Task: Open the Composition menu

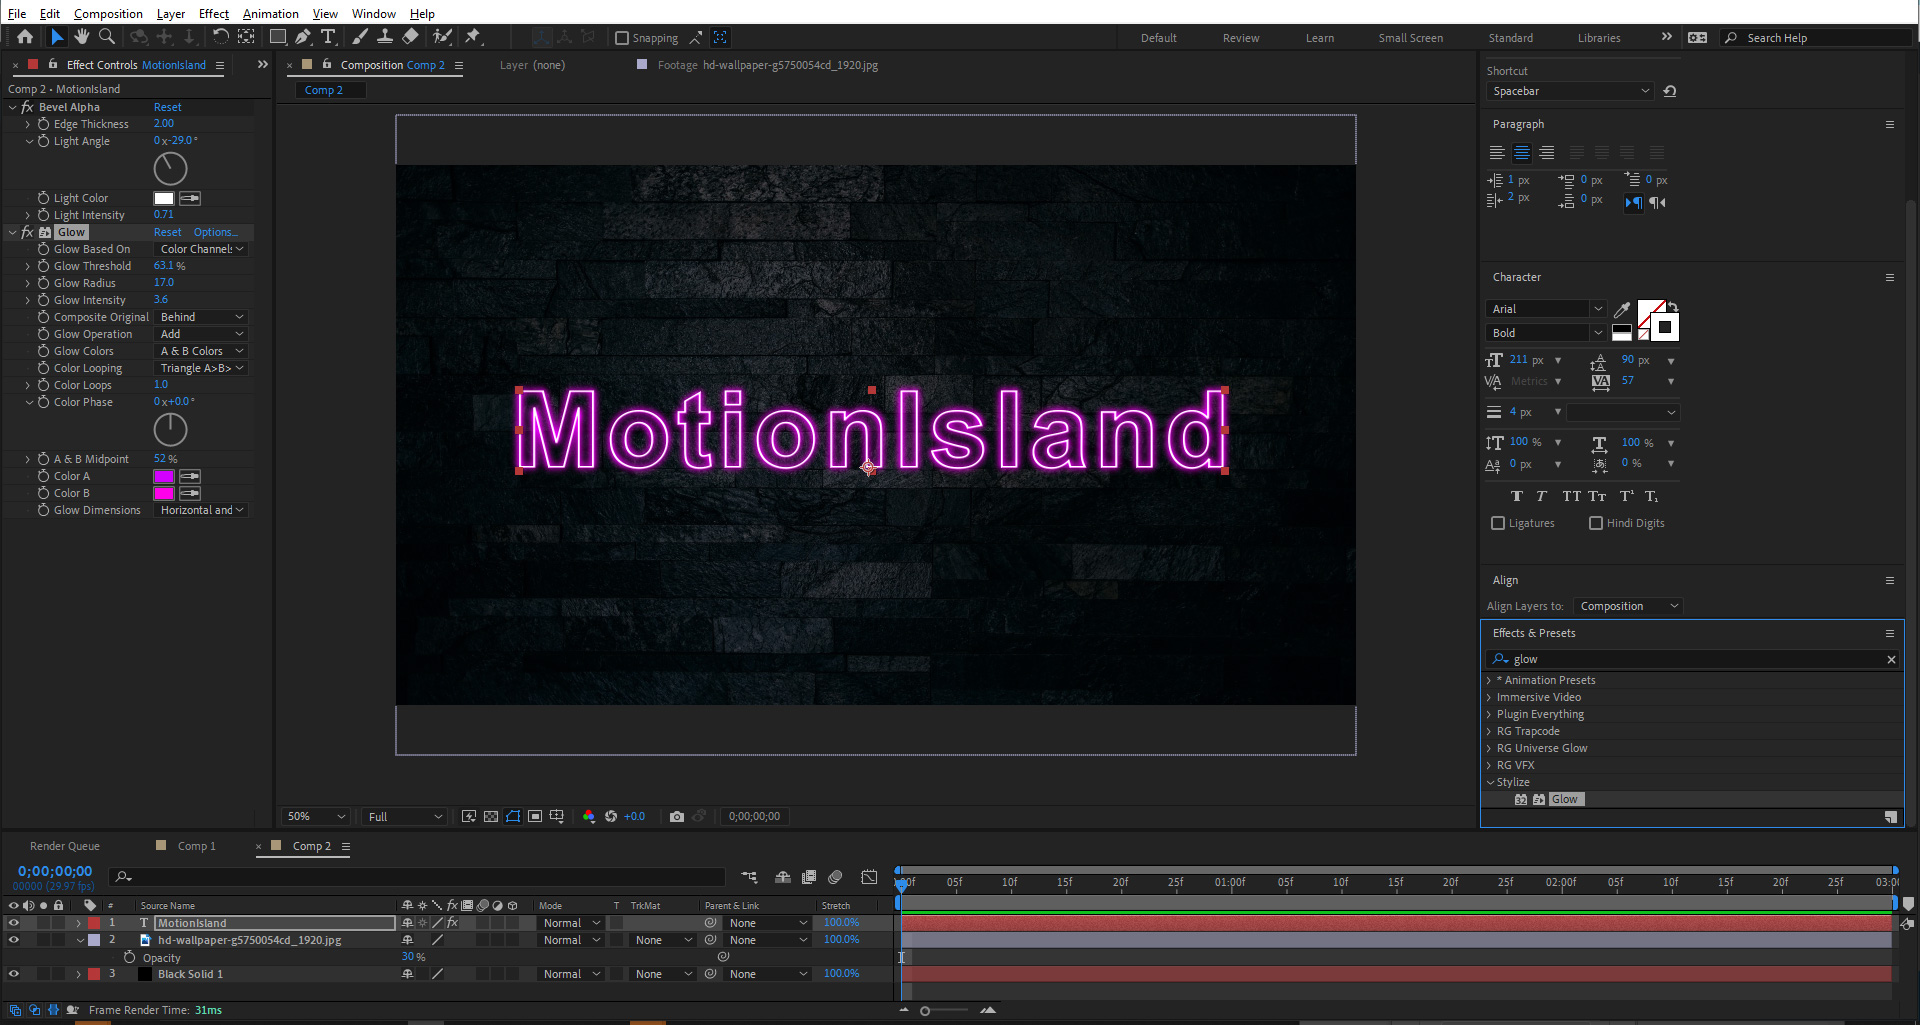Action: coord(108,13)
